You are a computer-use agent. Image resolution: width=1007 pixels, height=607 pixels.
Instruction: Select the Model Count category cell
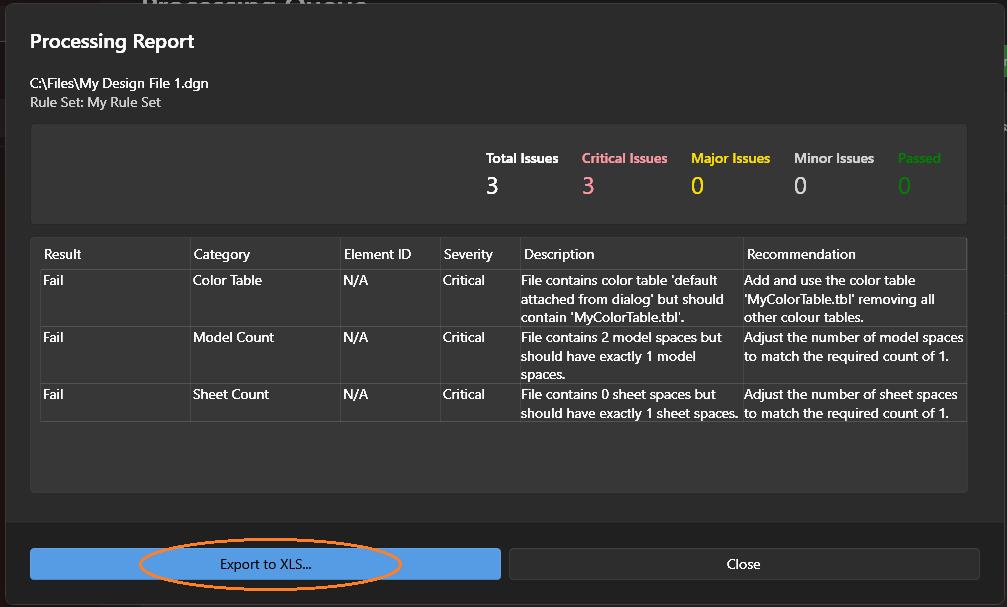pyautogui.click(x=233, y=338)
